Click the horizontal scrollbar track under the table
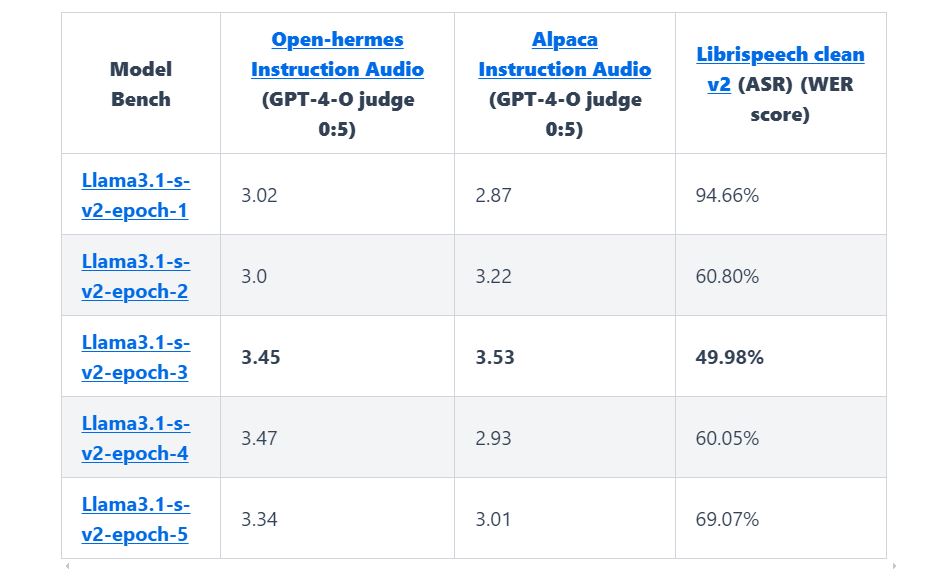 tap(480, 567)
